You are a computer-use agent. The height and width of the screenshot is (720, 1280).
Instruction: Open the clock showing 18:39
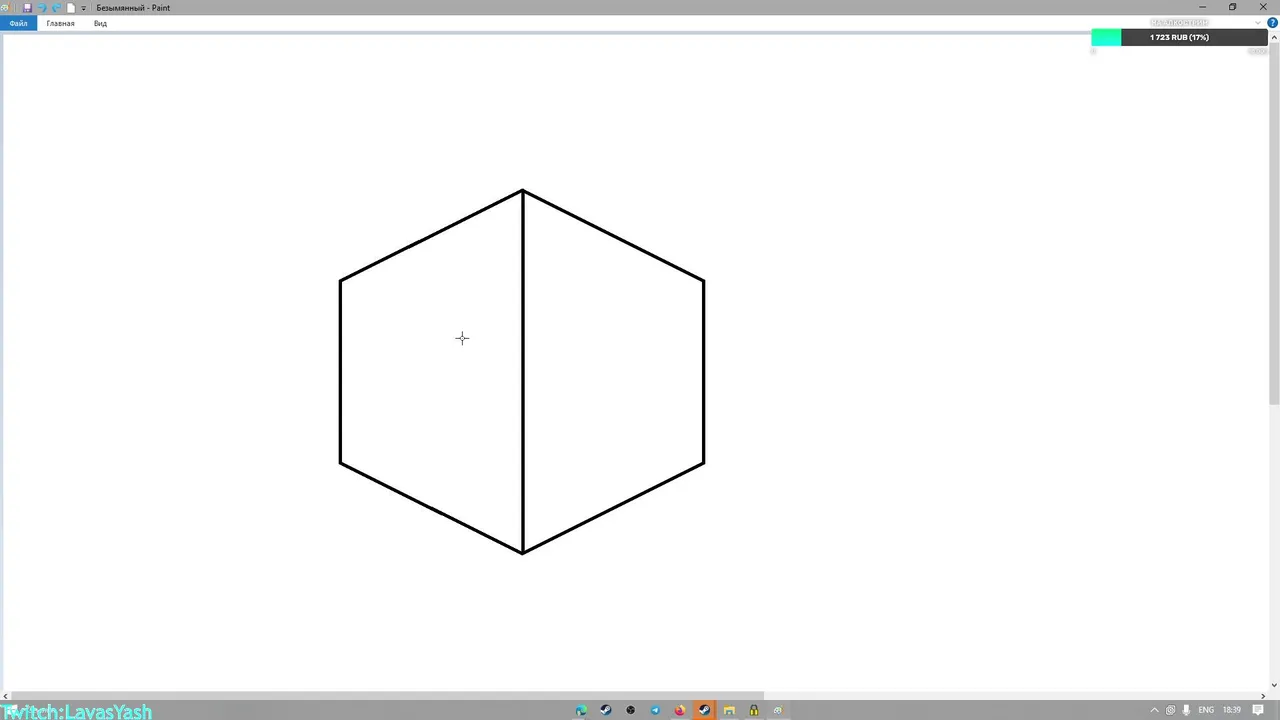point(1232,710)
